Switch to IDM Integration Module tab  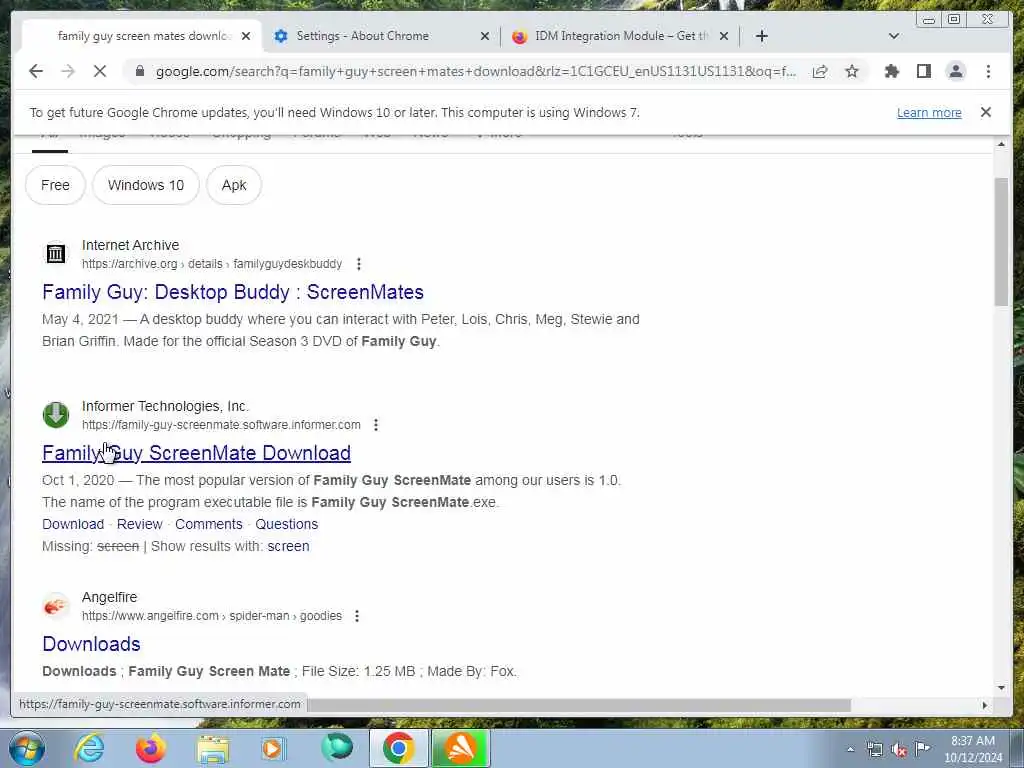(x=620, y=36)
